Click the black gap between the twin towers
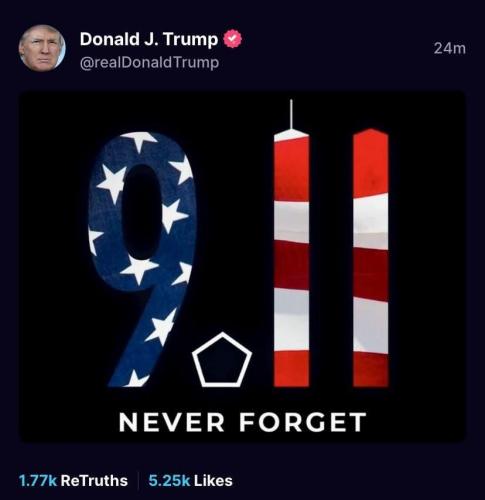This screenshot has height=500, width=485. click(331, 260)
